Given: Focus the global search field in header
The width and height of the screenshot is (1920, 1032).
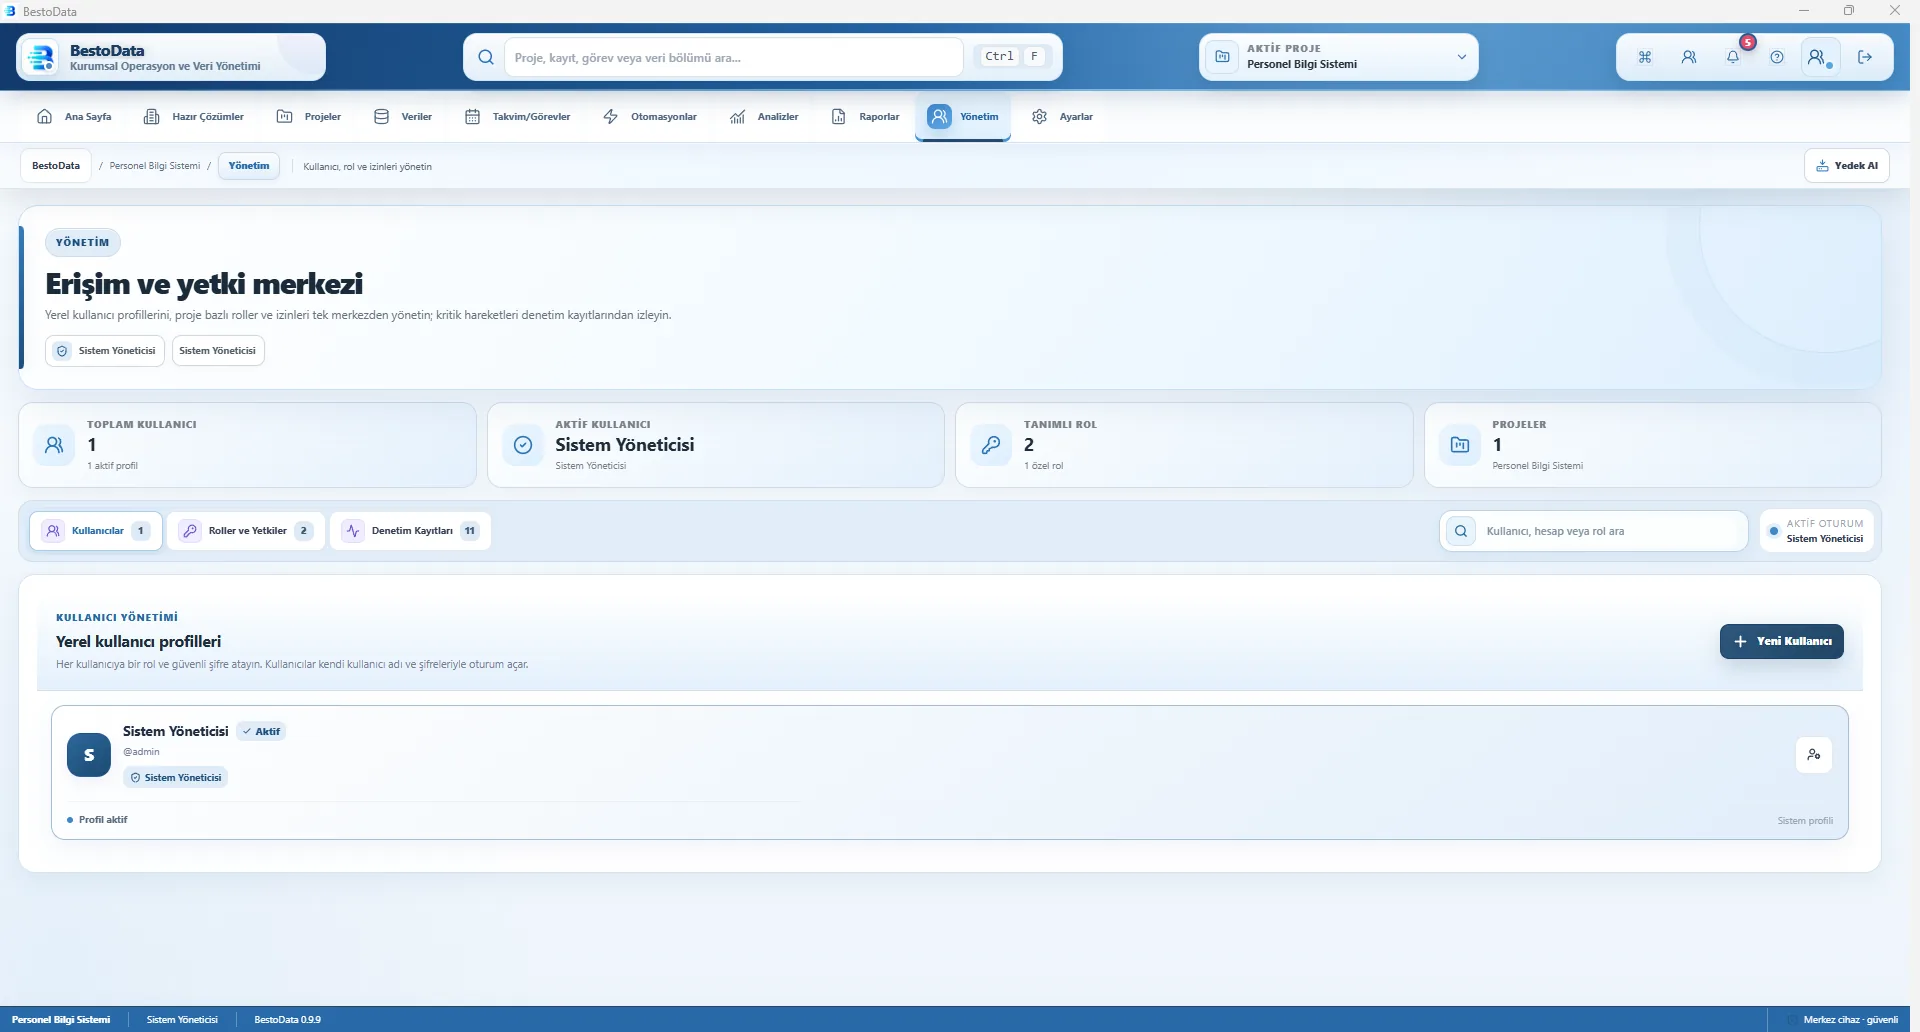Looking at the screenshot, I should (734, 57).
